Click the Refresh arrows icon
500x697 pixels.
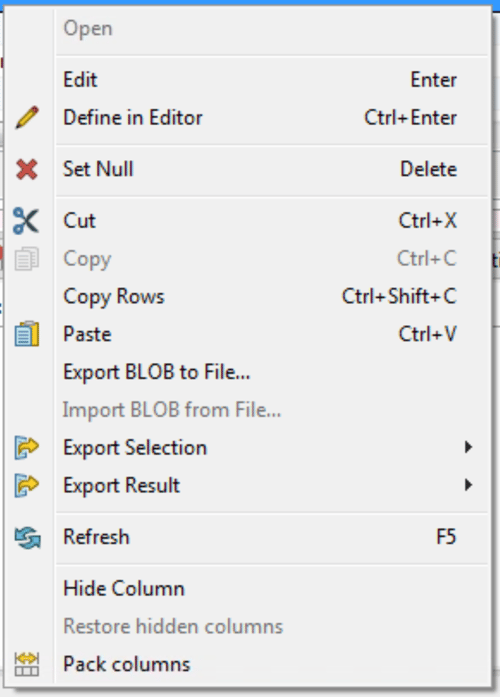click(27, 537)
